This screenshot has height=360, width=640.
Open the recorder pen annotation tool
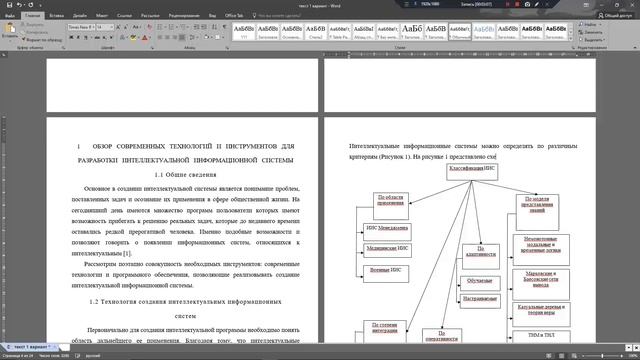click(537, 4)
